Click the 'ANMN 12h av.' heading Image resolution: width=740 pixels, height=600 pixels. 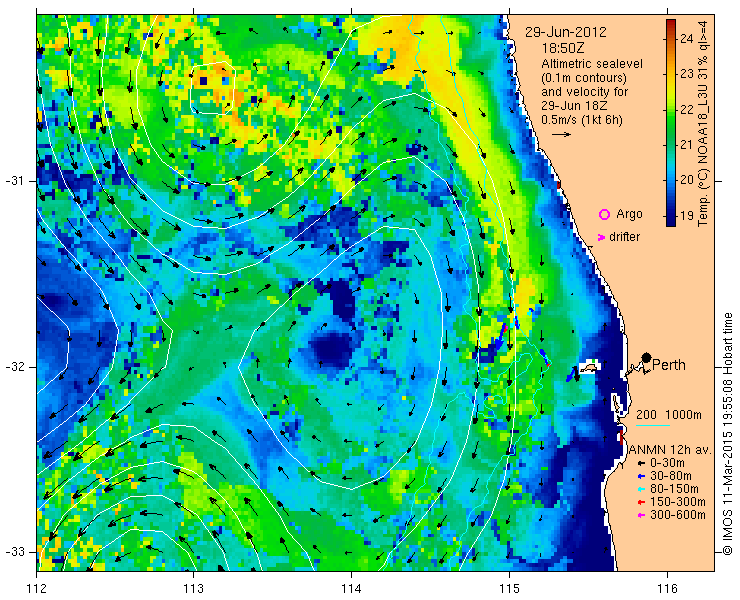(670, 450)
